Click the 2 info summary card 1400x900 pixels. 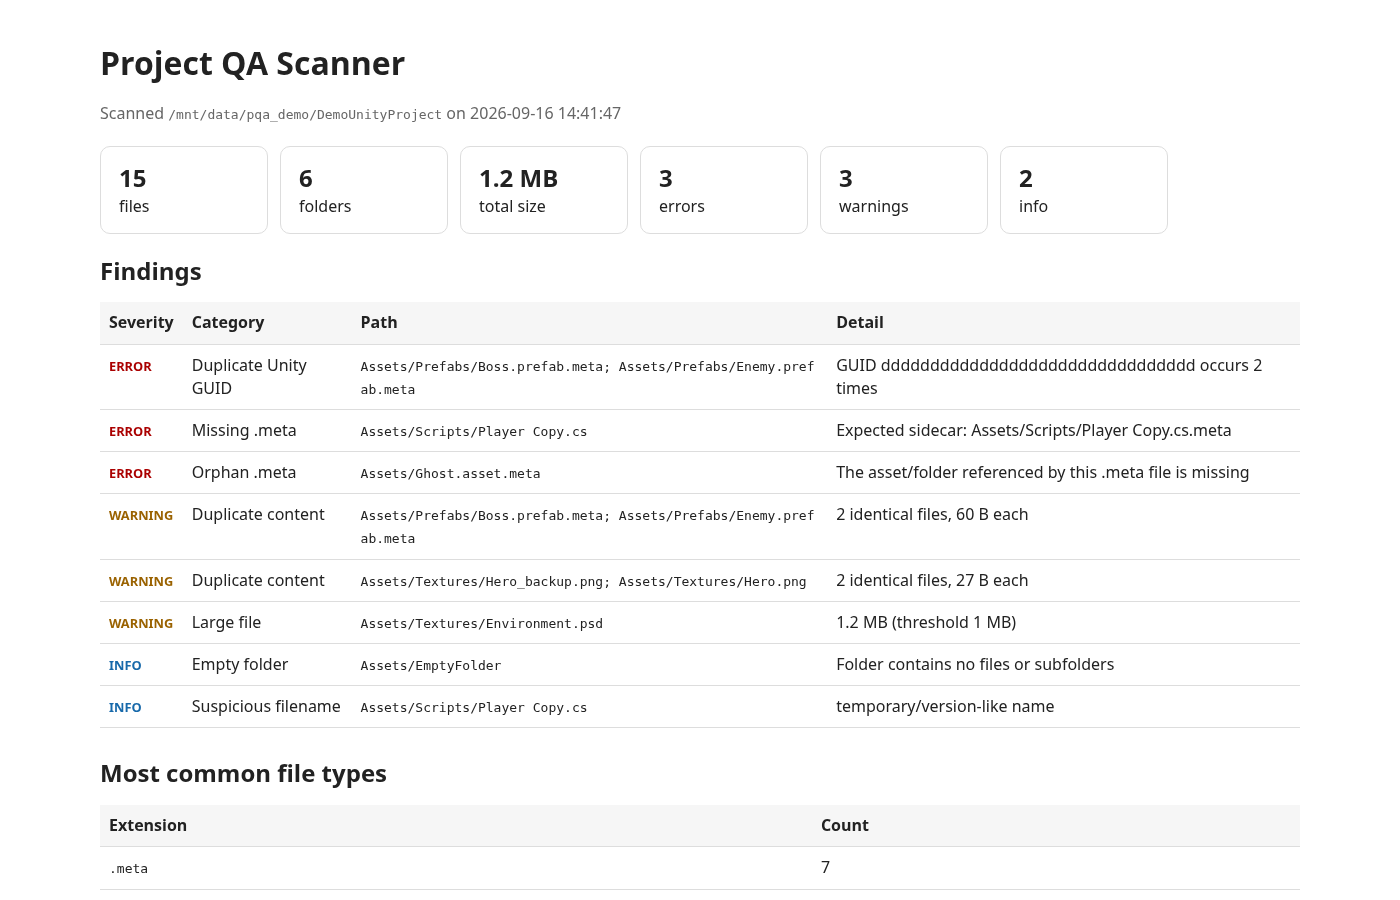(1084, 190)
